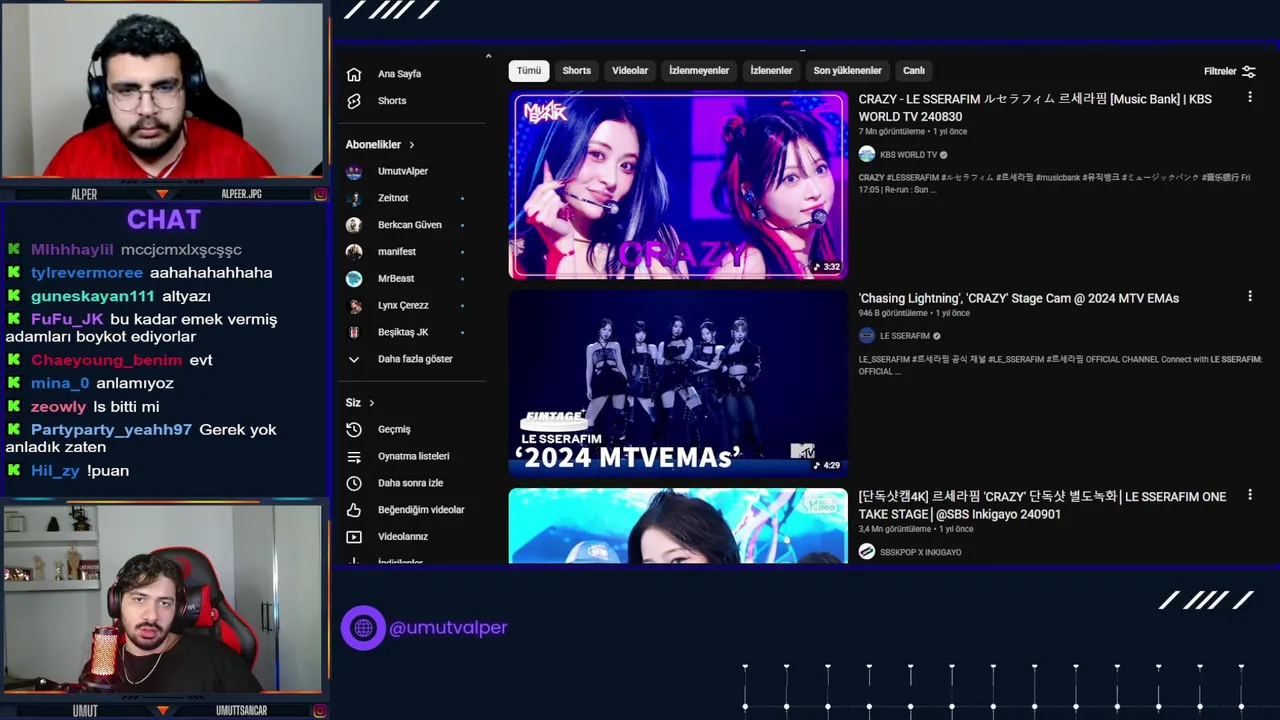Image resolution: width=1280 pixels, height=720 pixels.
Task: Play the CRAZY Music Bank thumbnail
Action: [x=678, y=185]
